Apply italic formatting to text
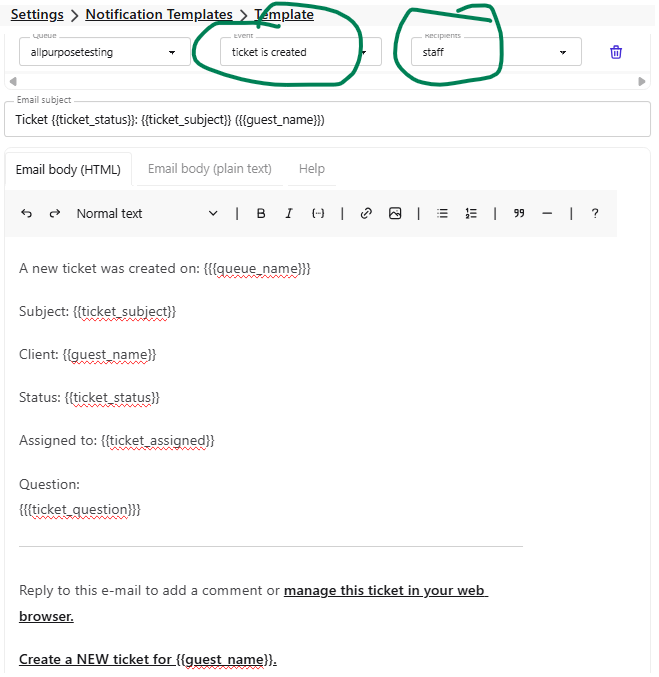Image resolution: width=659 pixels, height=677 pixels. (291, 215)
